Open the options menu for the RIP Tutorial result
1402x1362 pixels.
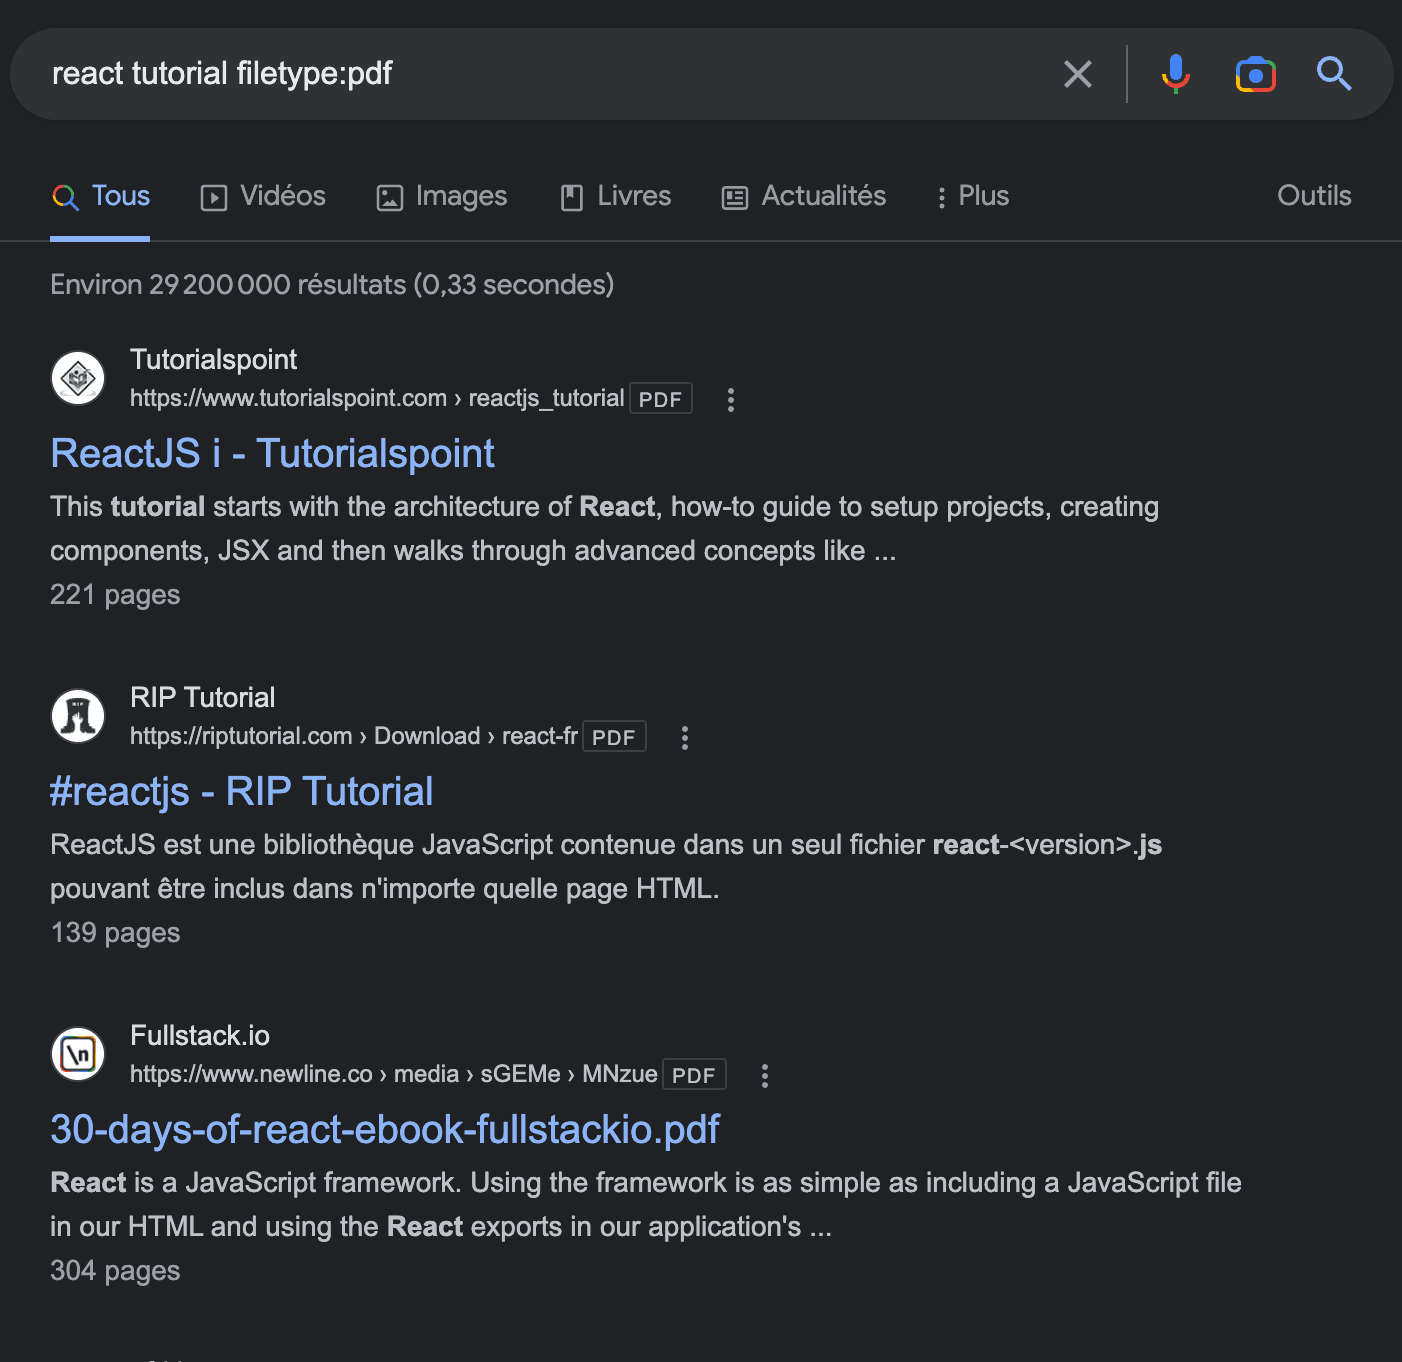685,738
